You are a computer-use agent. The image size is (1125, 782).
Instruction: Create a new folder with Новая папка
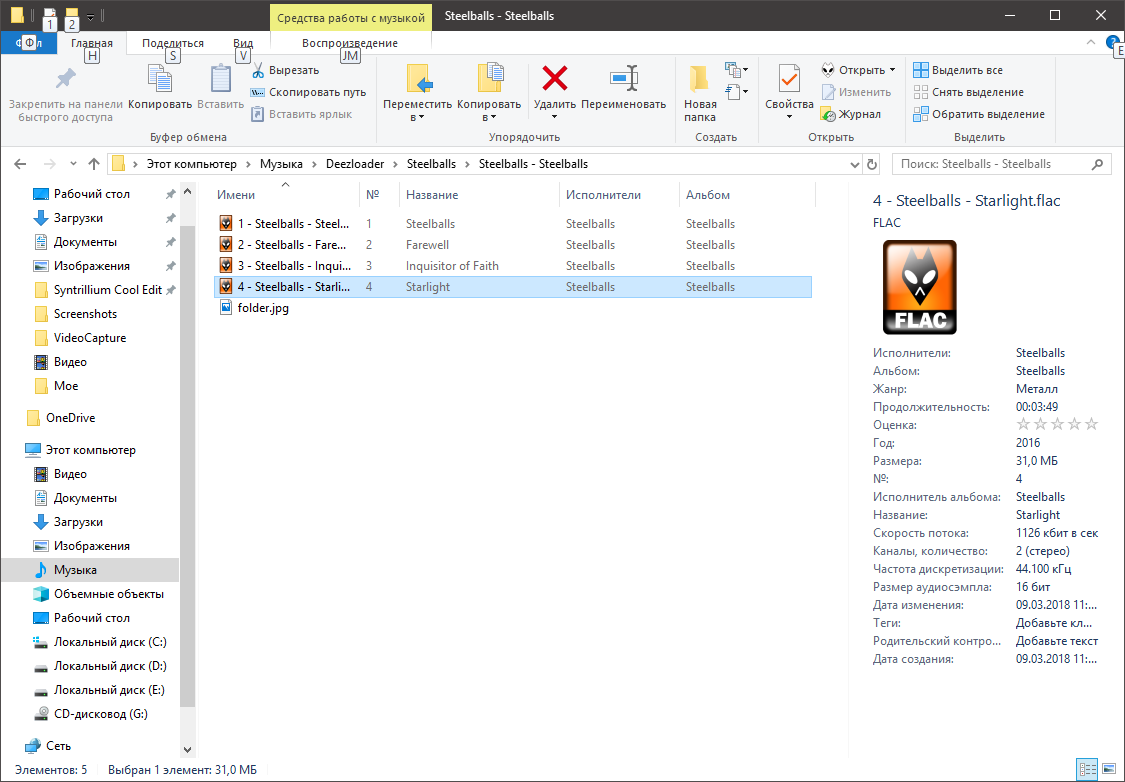(x=700, y=93)
